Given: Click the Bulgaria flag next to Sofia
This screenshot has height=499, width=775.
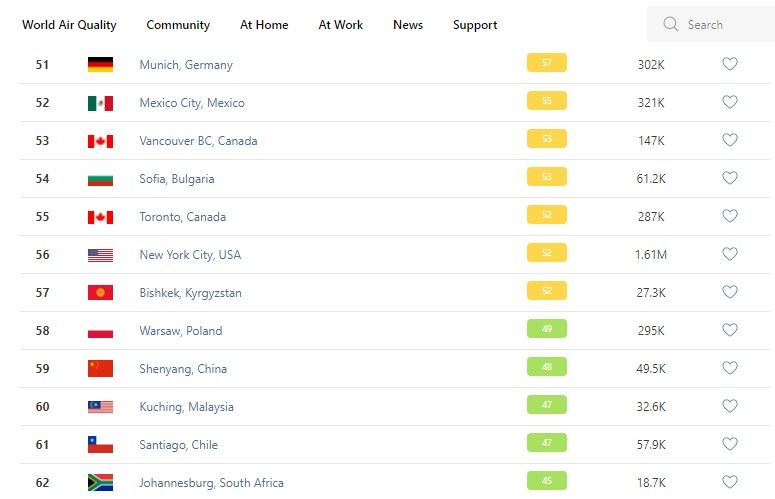Looking at the screenshot, I should (x=100, y=179).
